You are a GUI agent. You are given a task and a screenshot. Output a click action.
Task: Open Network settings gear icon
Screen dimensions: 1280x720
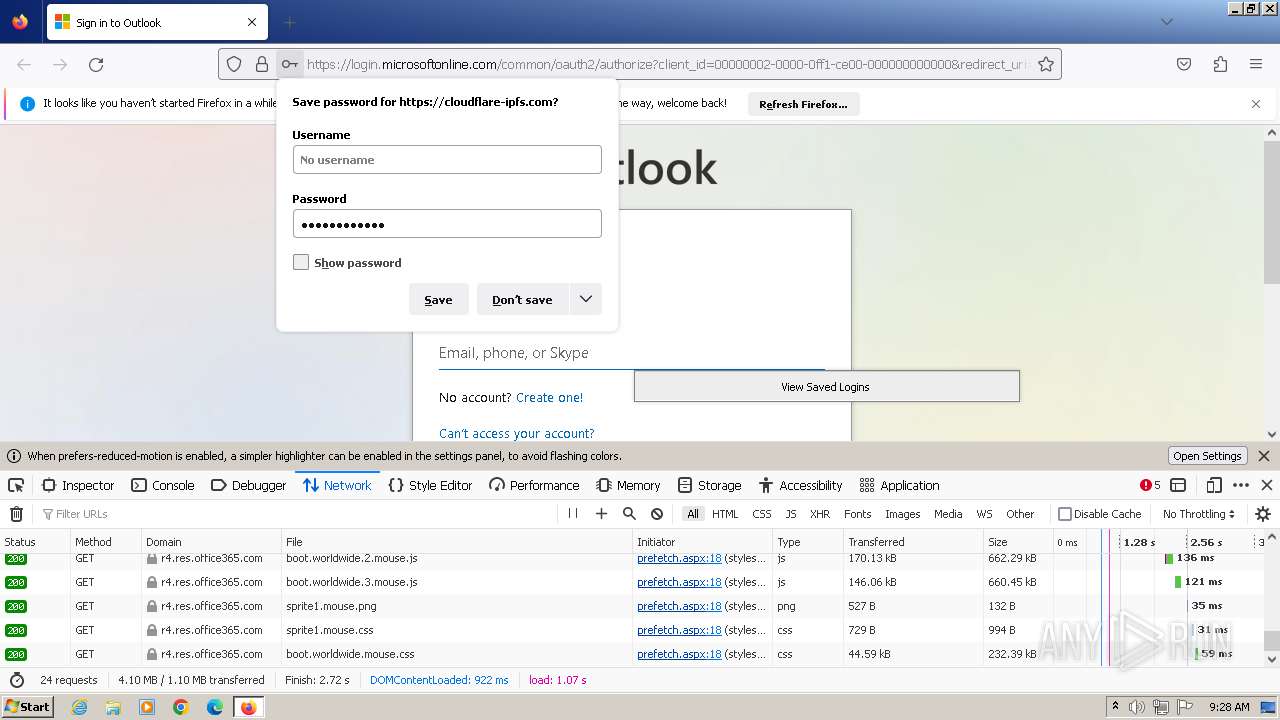click(1263, 514)
